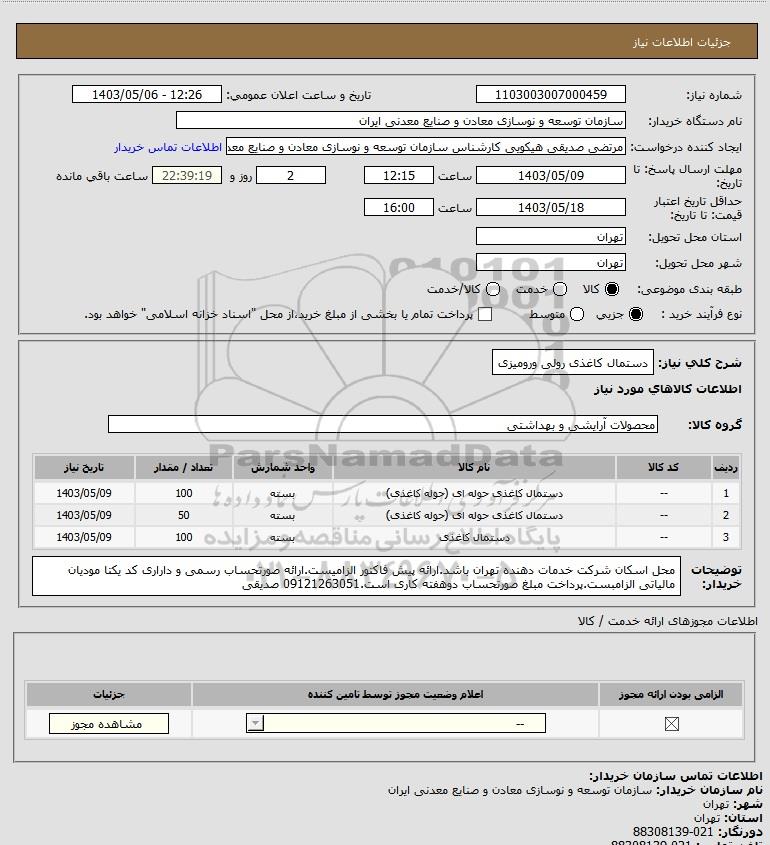The image size is (770, 845).
Task: Click the اطلاعات تماس سازمان خریدار heading
Action: pyautogui.click(x=676, y=776)
